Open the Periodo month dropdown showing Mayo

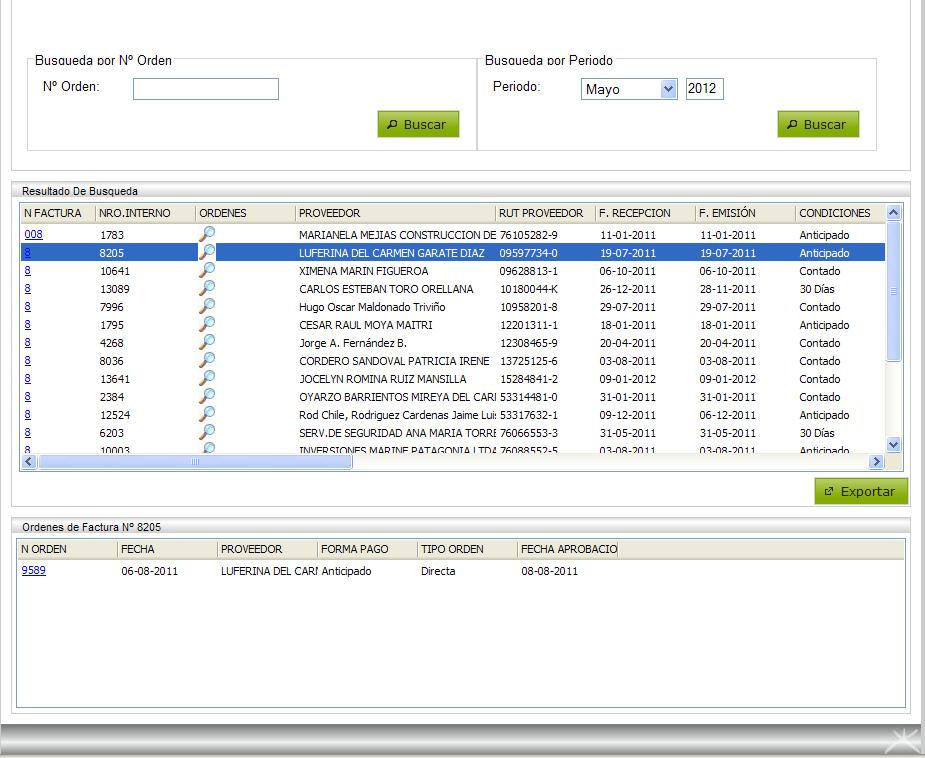pos(629,89)
